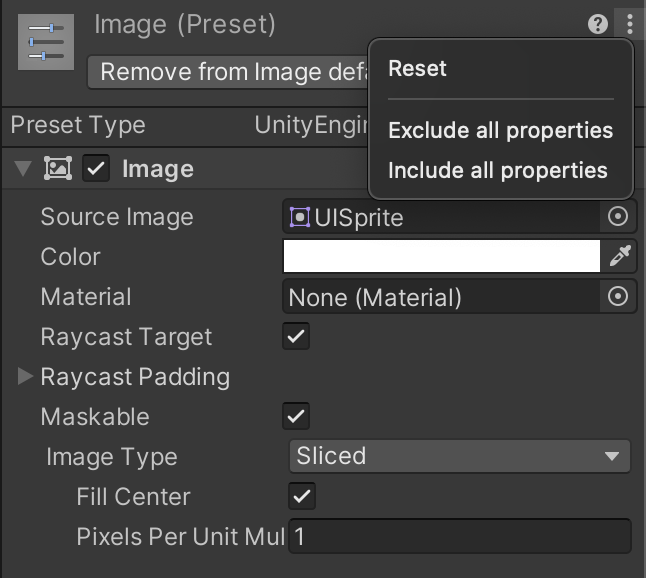
Task: Click the Color eyedropper tool
Action: click(620, 256)
